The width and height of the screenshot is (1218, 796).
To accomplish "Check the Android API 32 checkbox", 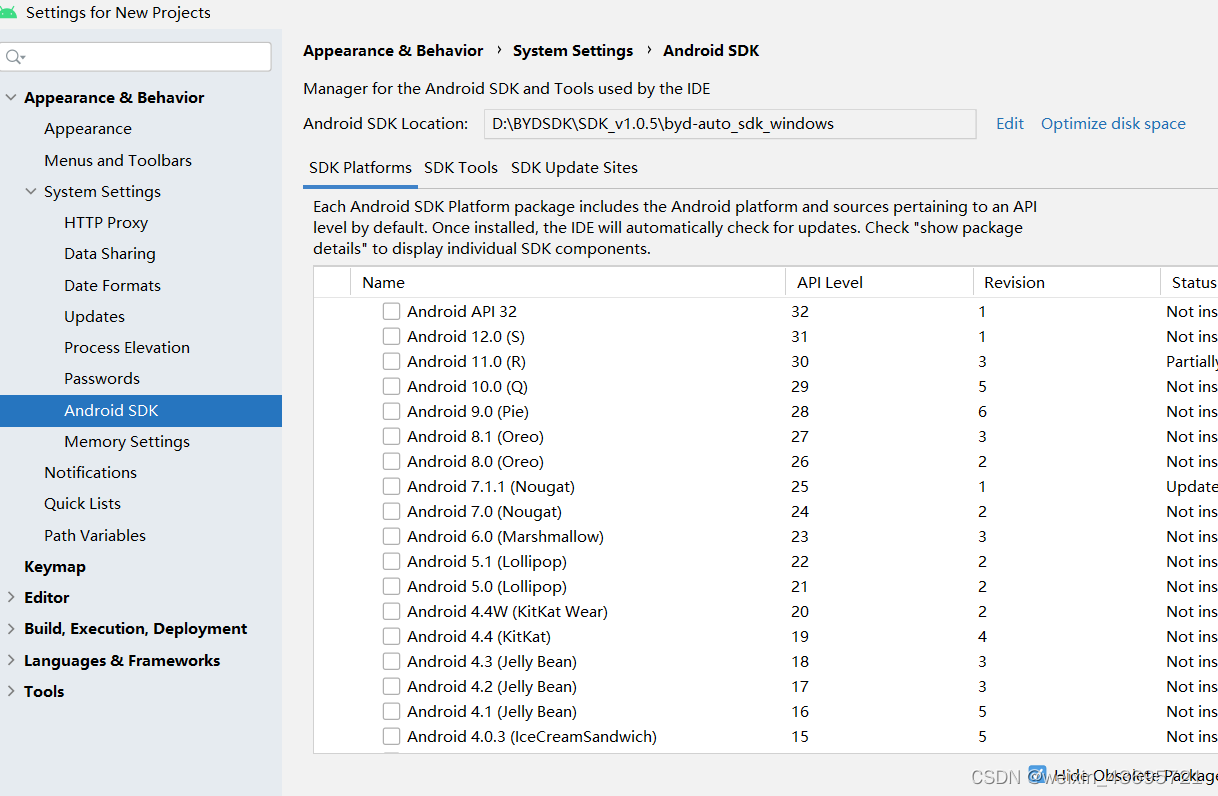I will pyautogui.click(x=391, y=311).
